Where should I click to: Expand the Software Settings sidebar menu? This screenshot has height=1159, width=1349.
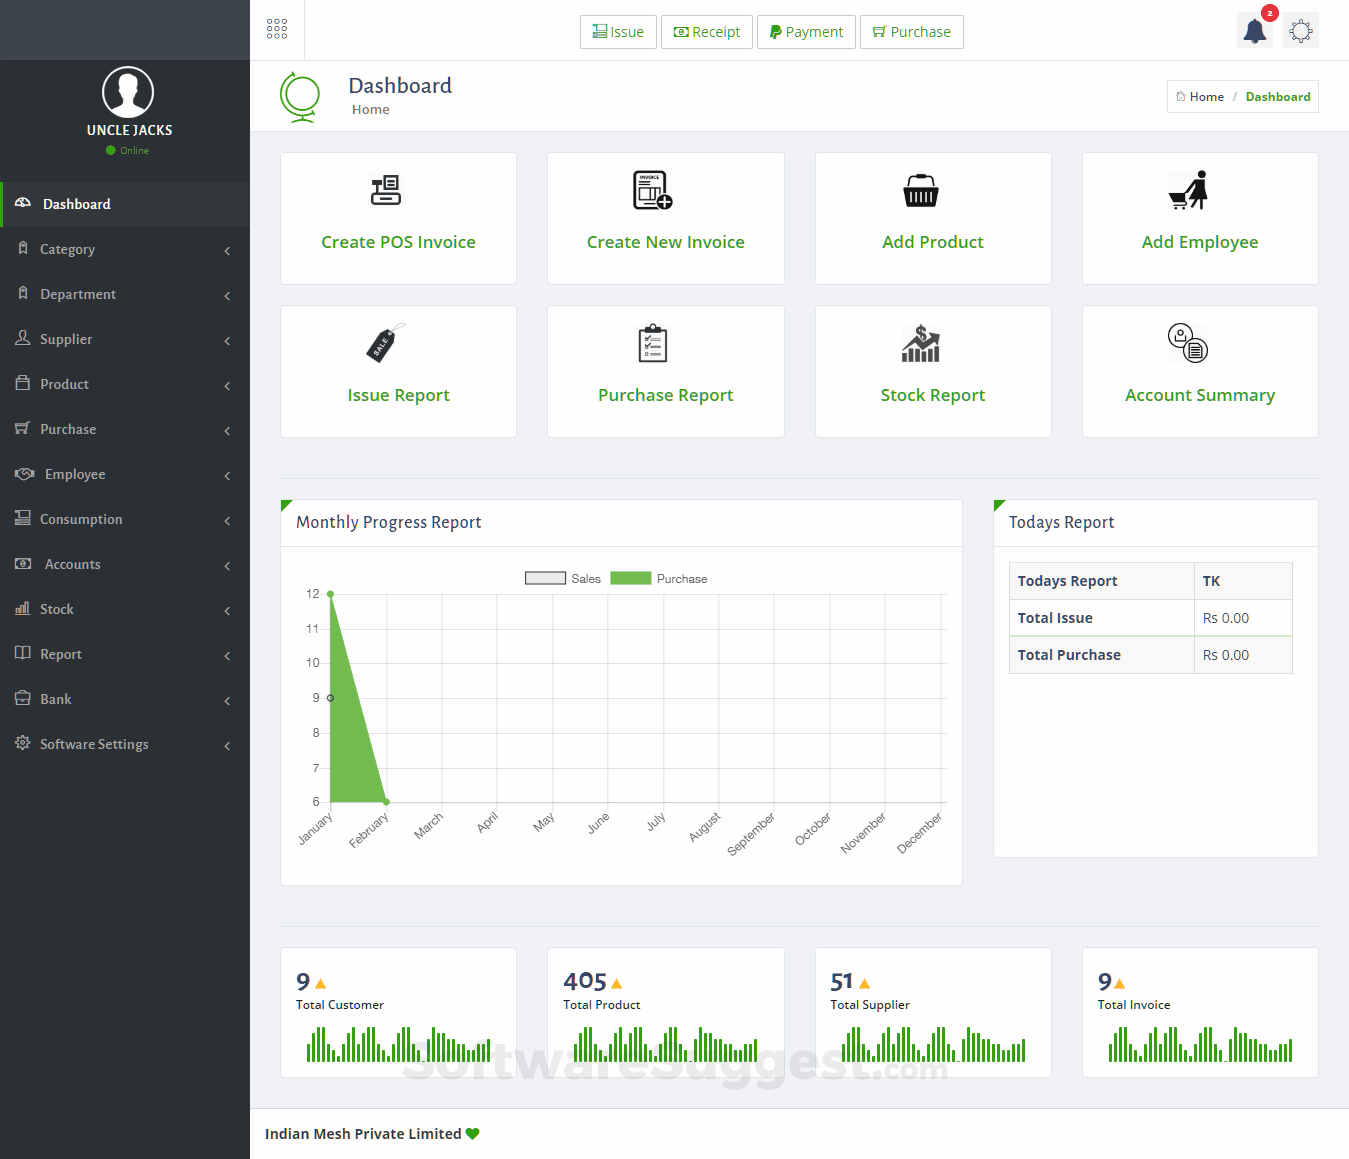pyautogui.click(x=125, y=744)
